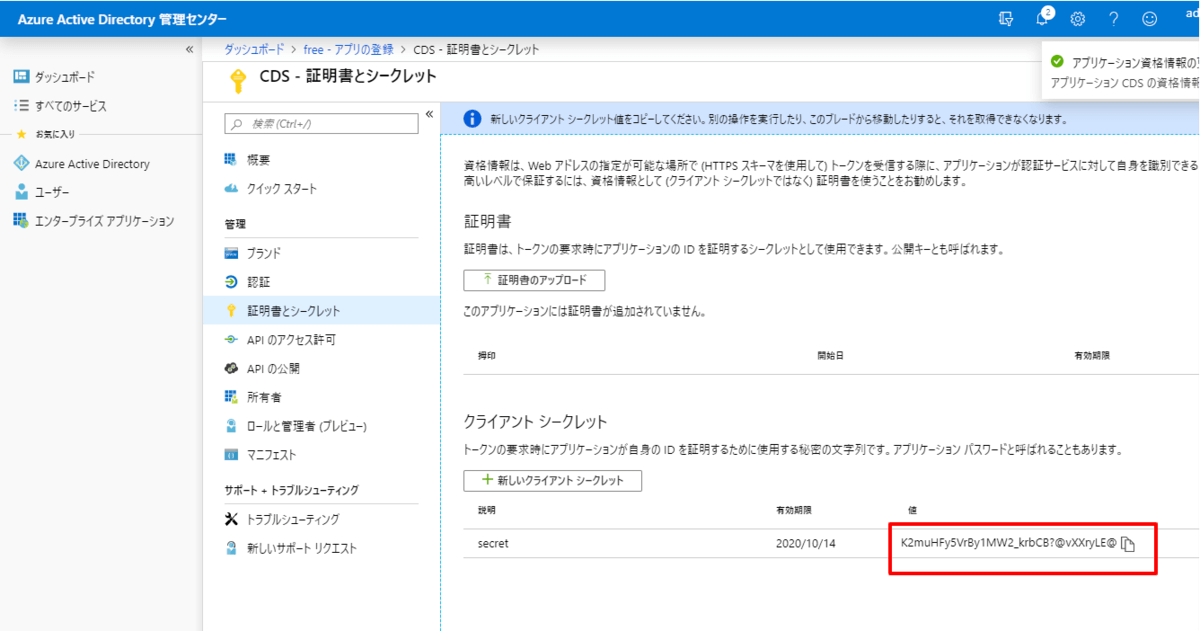Click the Azure Active Directory 管理センター title
Image resolution: width=1200 pixels, height=631 pixels.
[x=122, y=19]
